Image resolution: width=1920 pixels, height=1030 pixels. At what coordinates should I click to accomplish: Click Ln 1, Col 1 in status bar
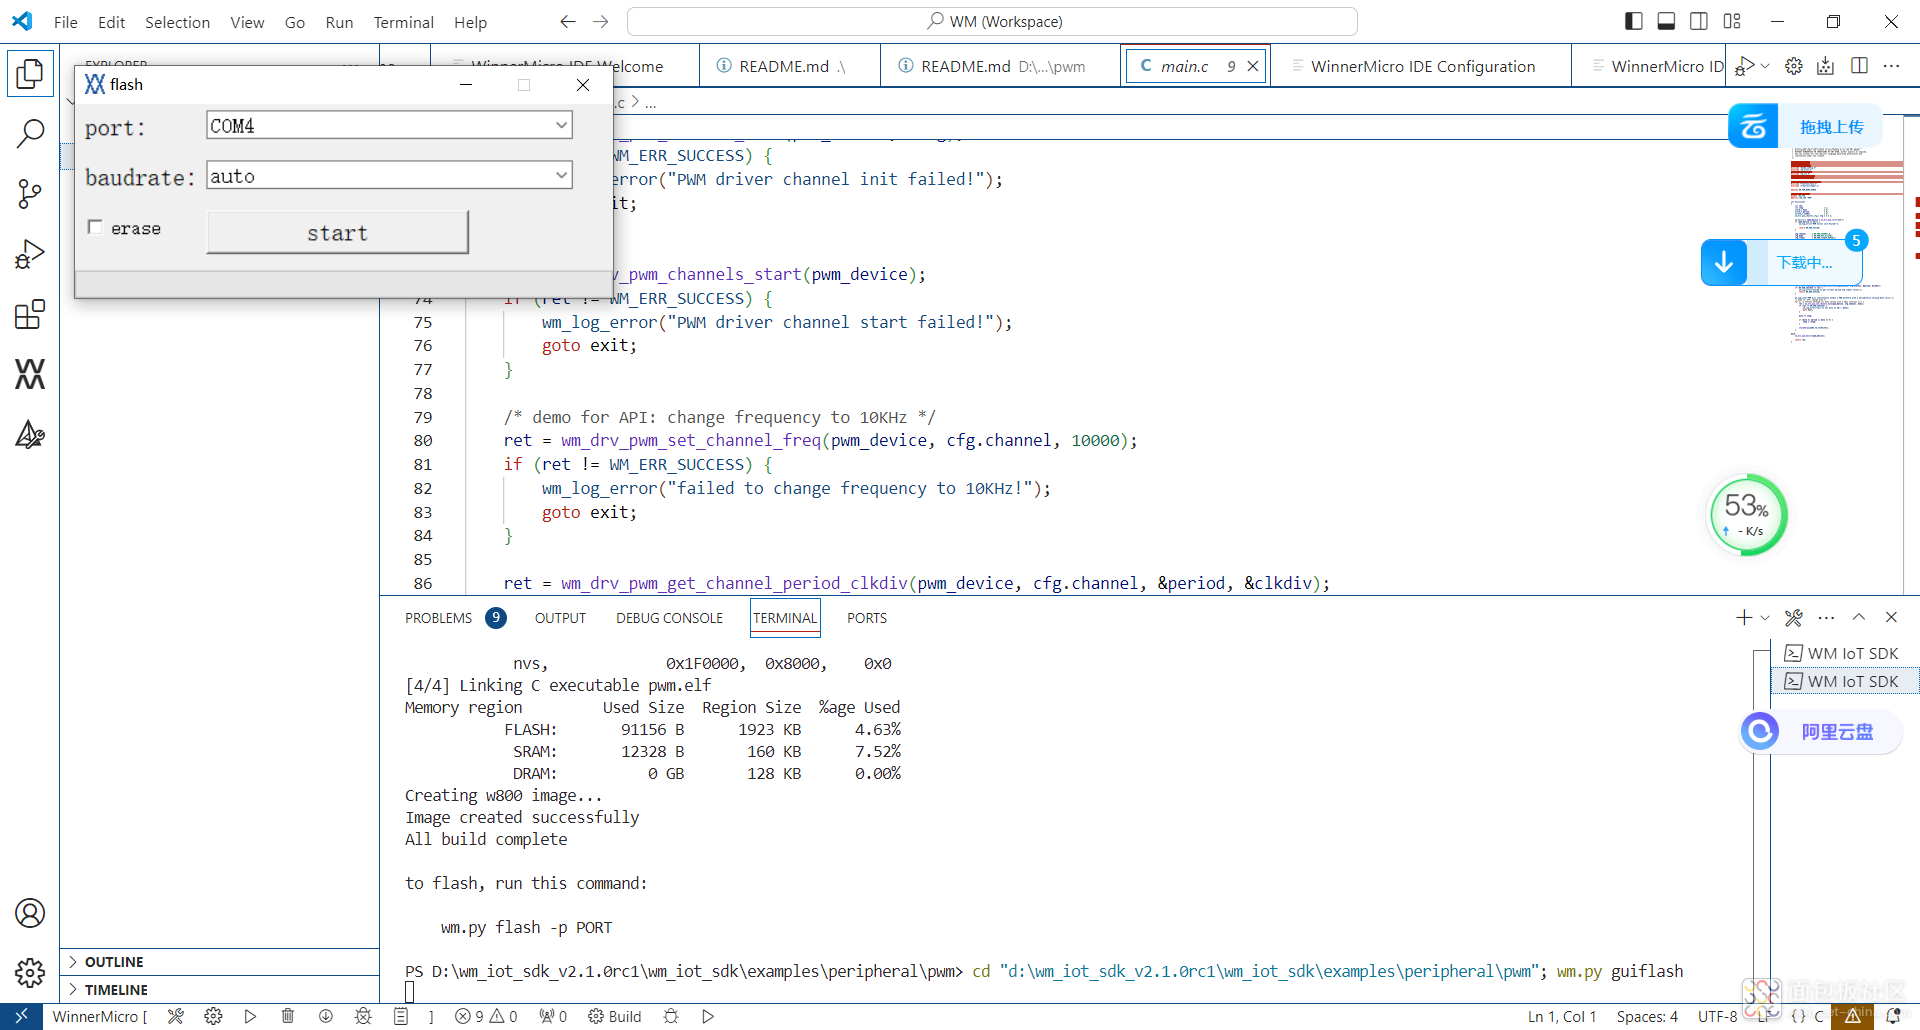pyautogui.click(x=1562, y=1016)
